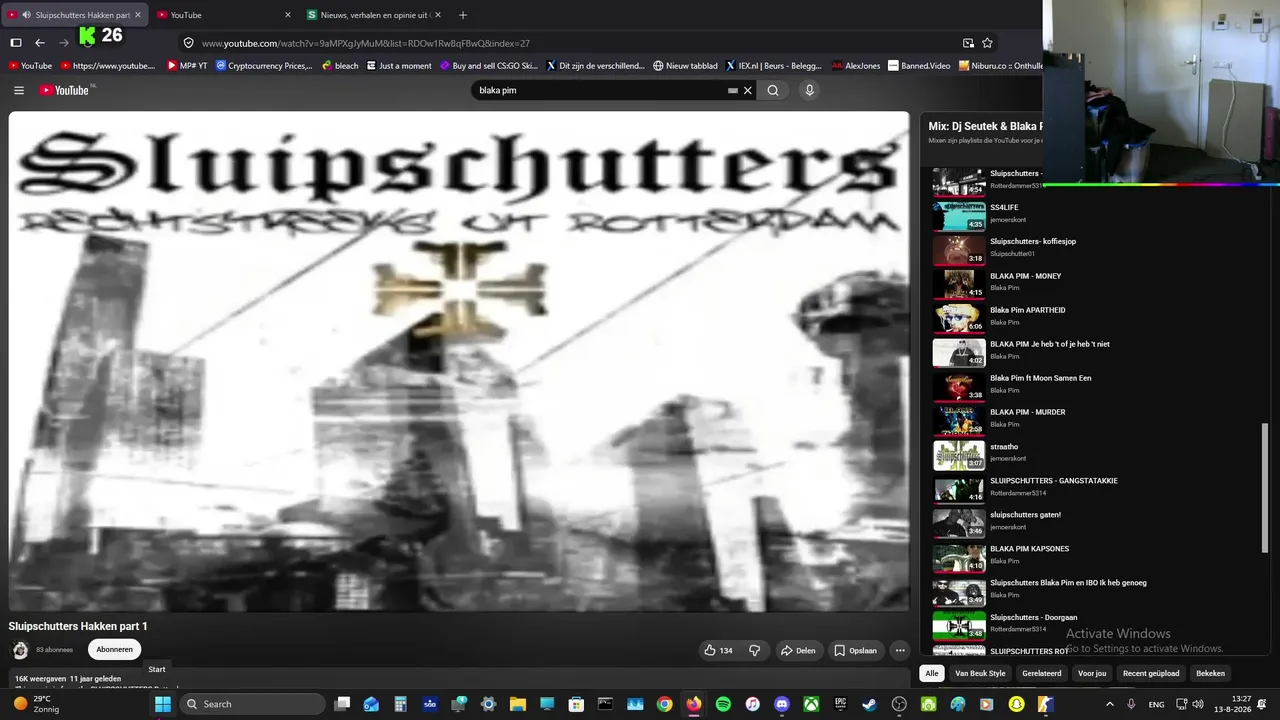Click the browser address bar URL
The image size is (1280, 720).
tap(366, 43)
